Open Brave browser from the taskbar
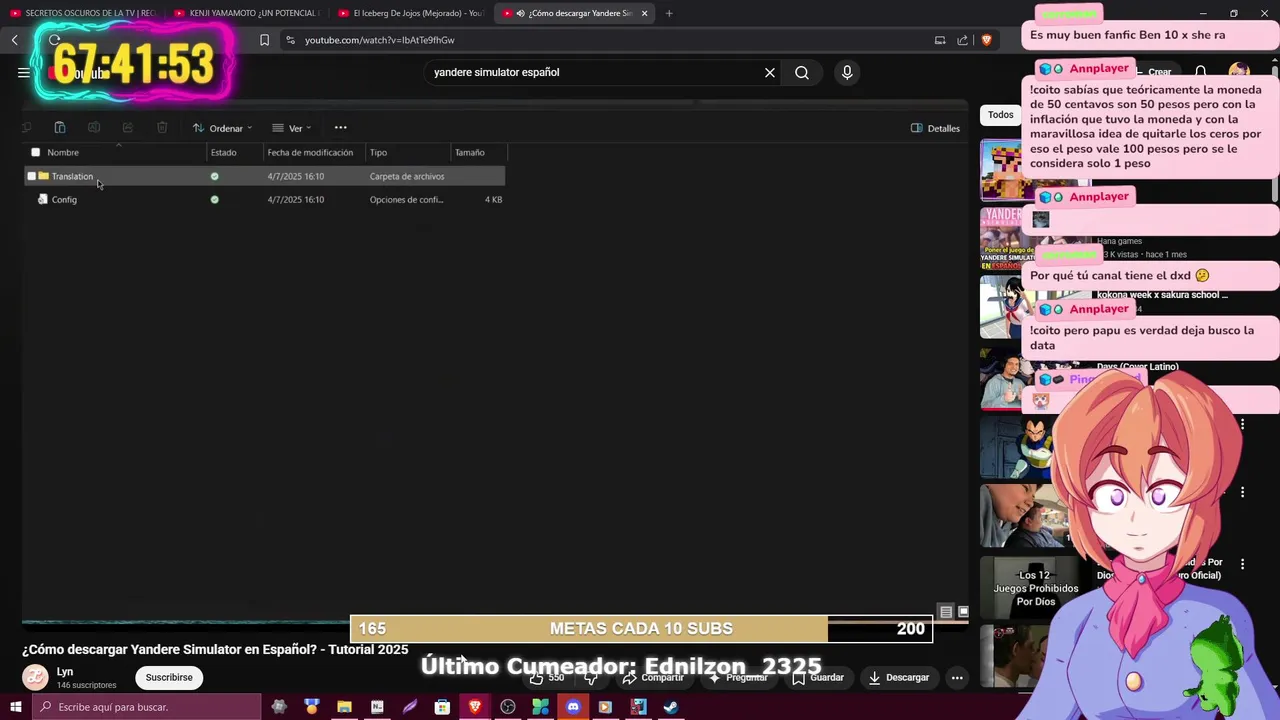This screenshot has height=720, width=1280. [475, 707]
